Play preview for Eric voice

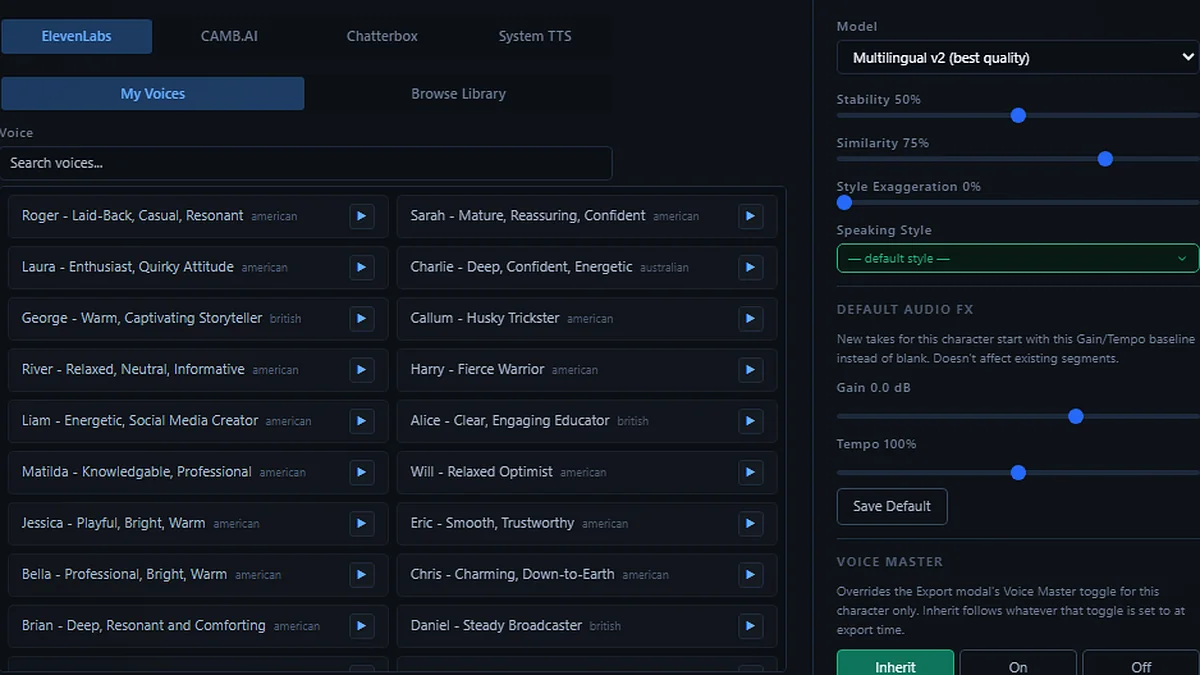point(750,523)
